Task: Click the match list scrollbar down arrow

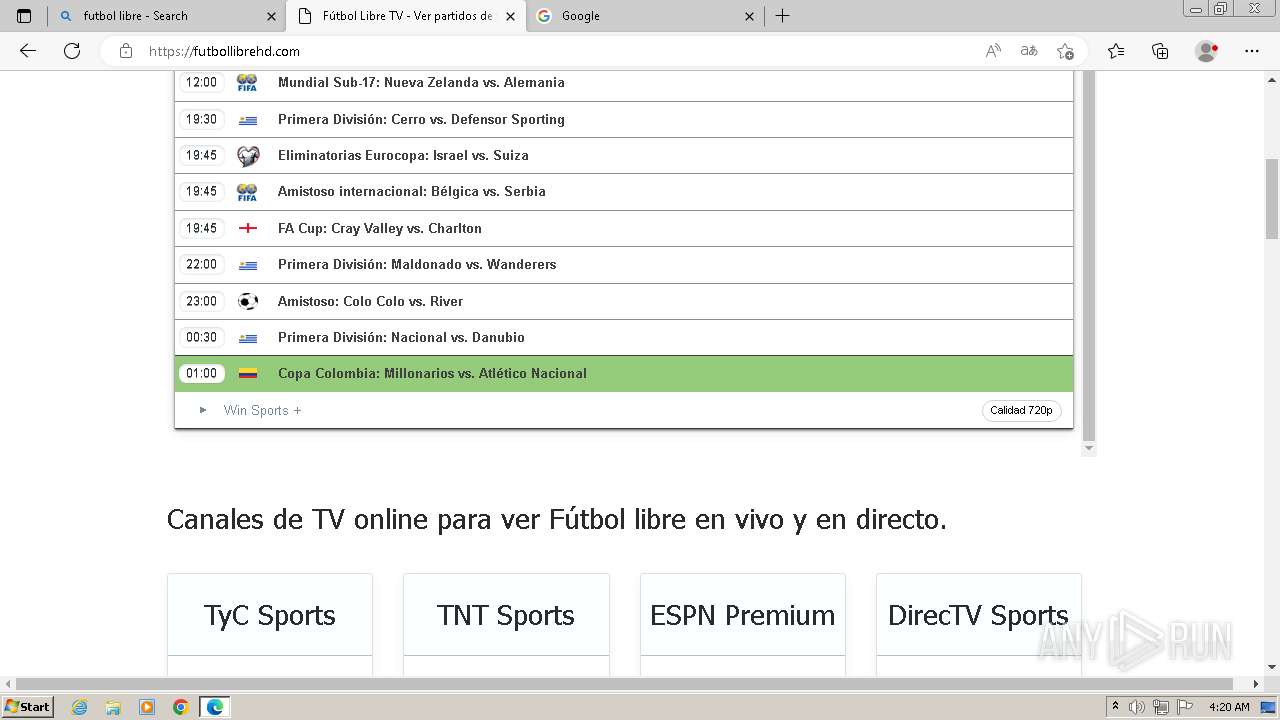Action: 1089,449
